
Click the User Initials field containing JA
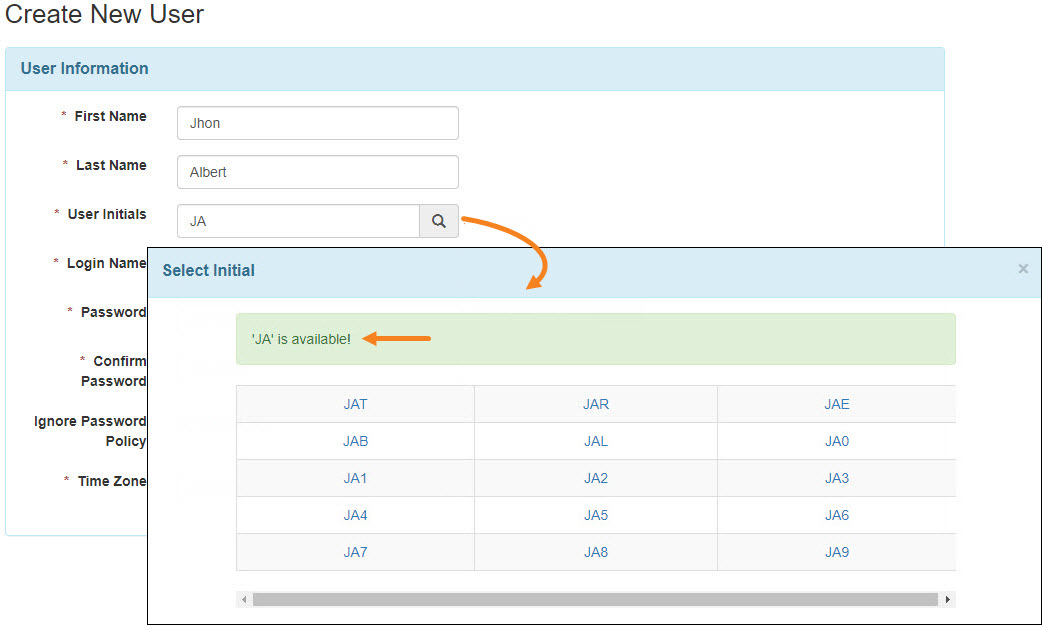point(298,221)
